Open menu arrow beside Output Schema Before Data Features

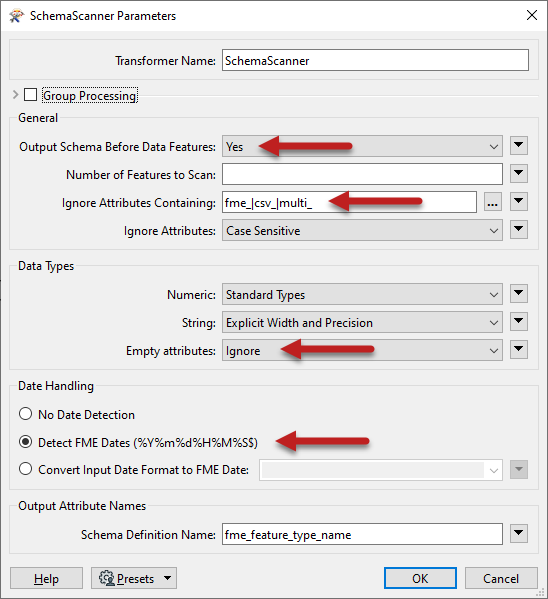click(x=519, y=146)
